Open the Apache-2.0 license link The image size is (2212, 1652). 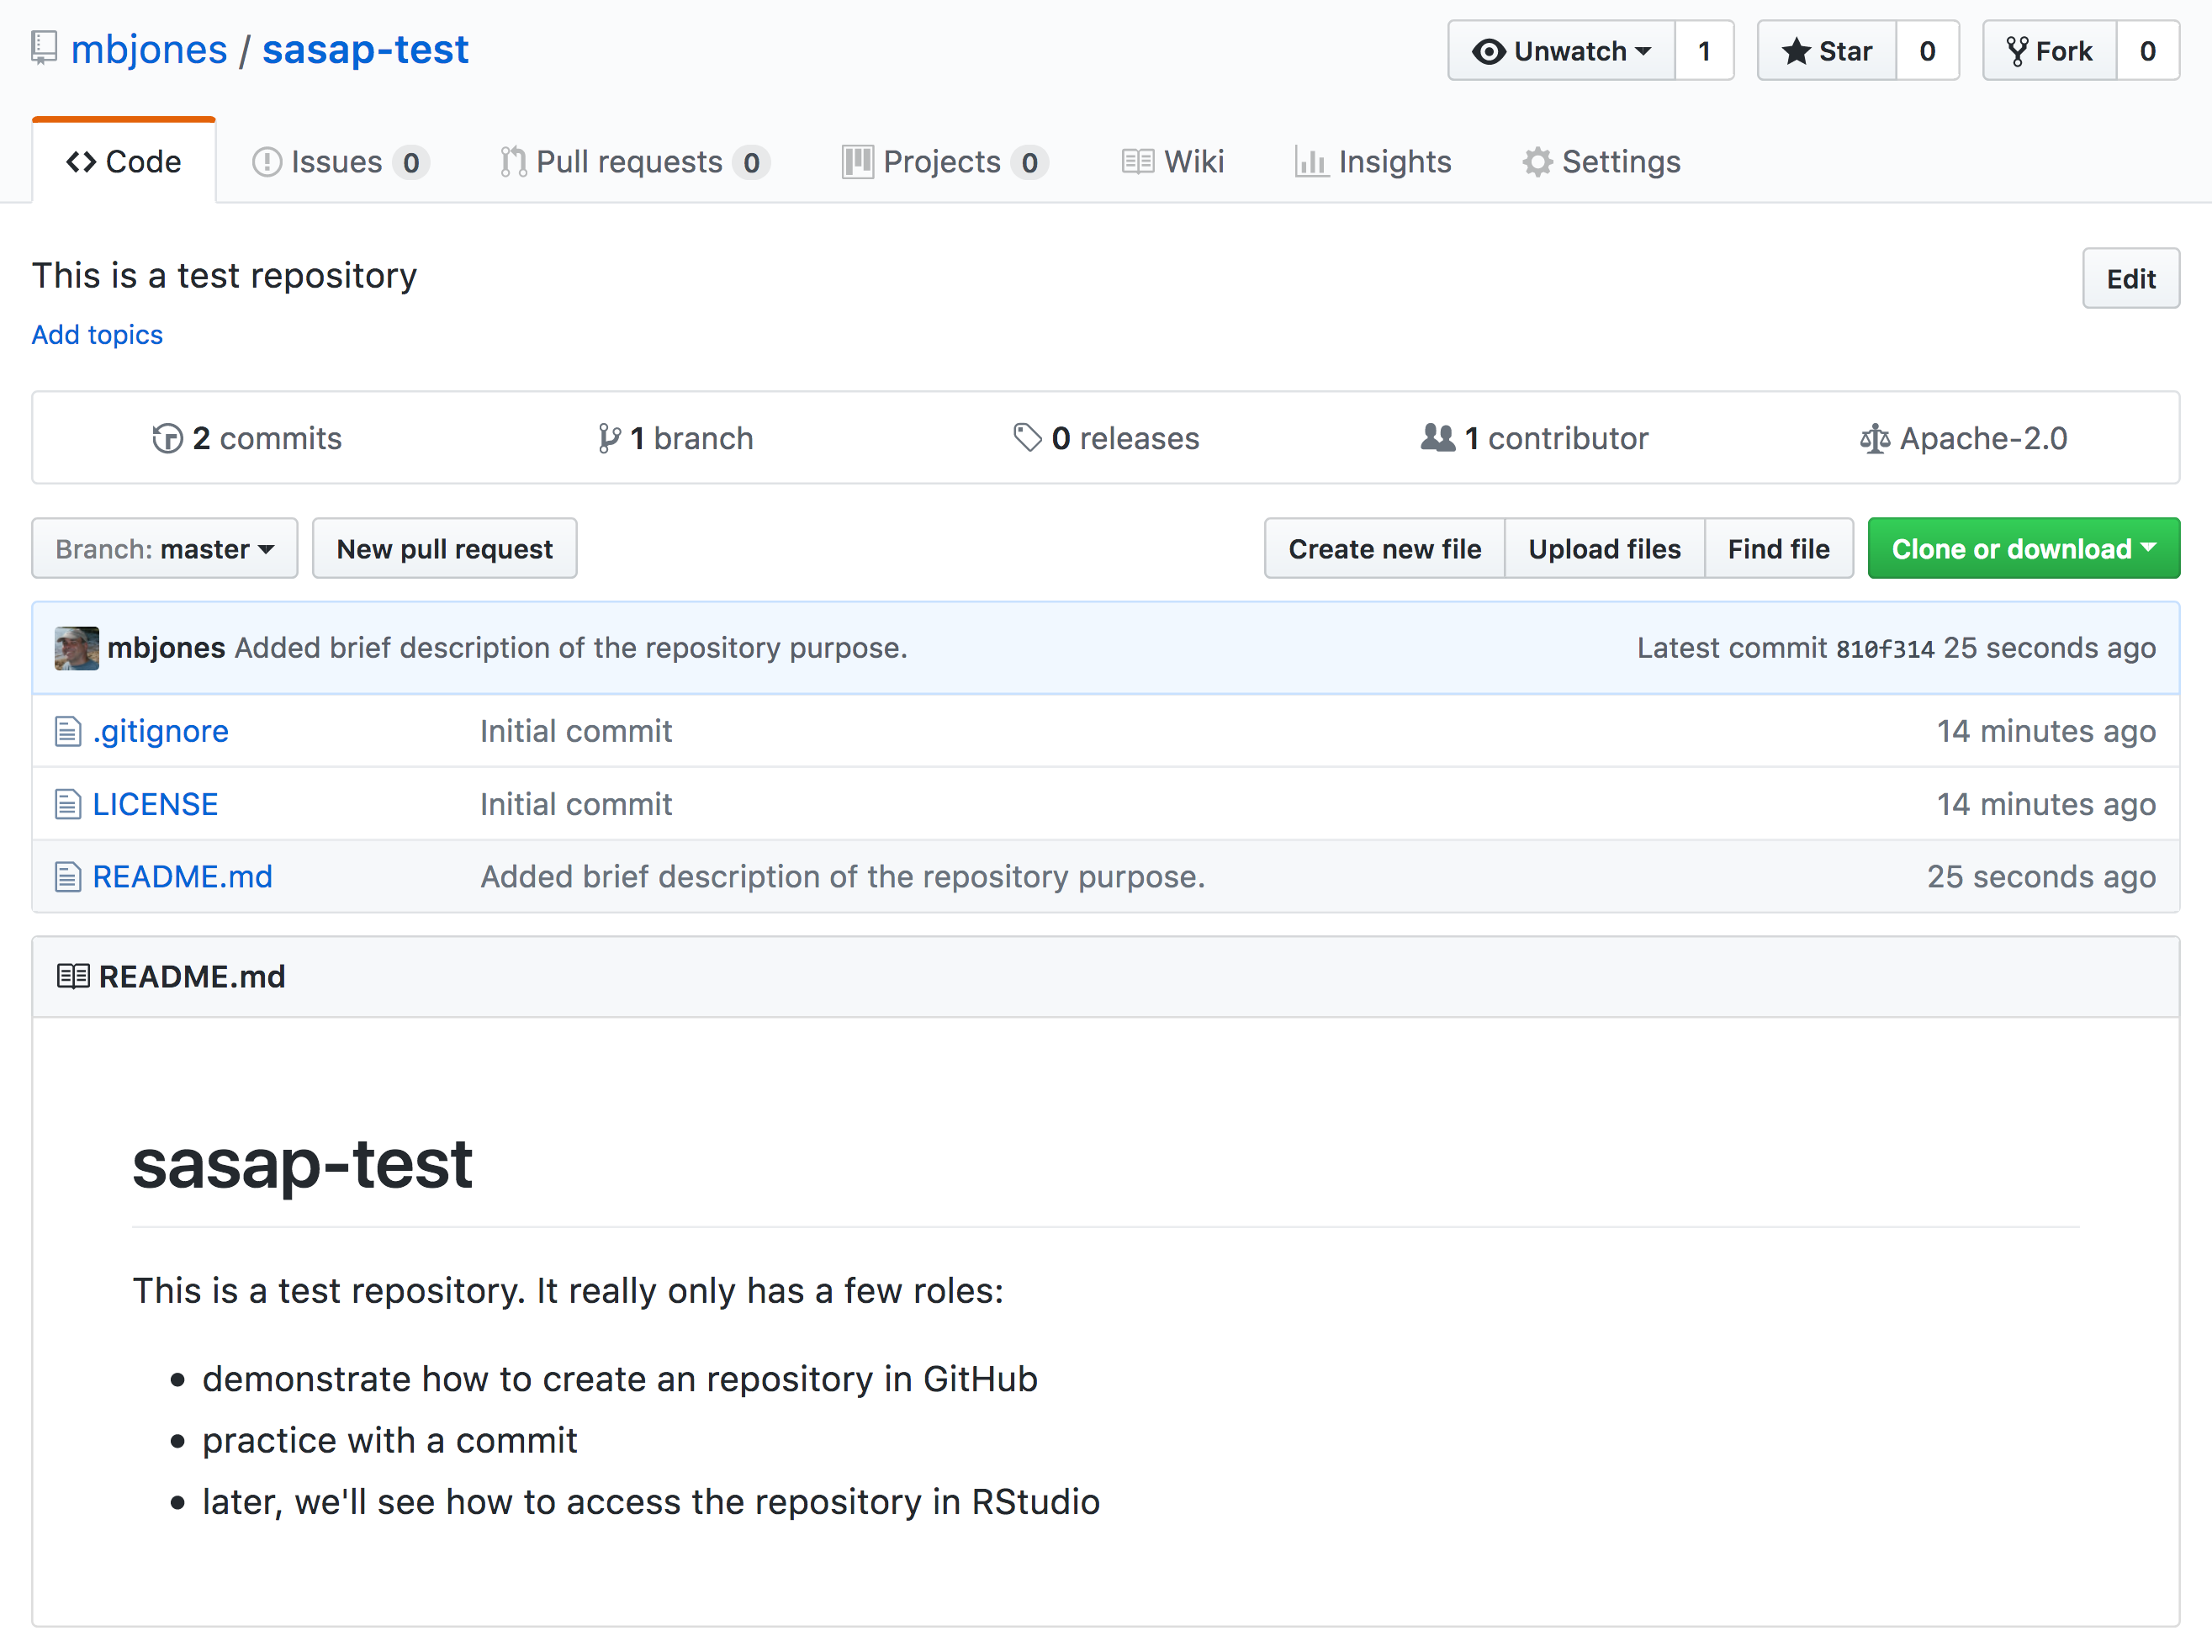(x=1964, y=438)
